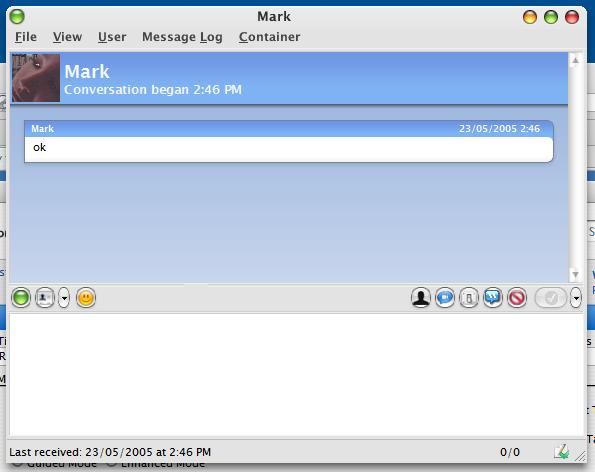Expand dropdown arrow beside the send button
This screenshot has height=472, width=595.
tap(576, 298)
